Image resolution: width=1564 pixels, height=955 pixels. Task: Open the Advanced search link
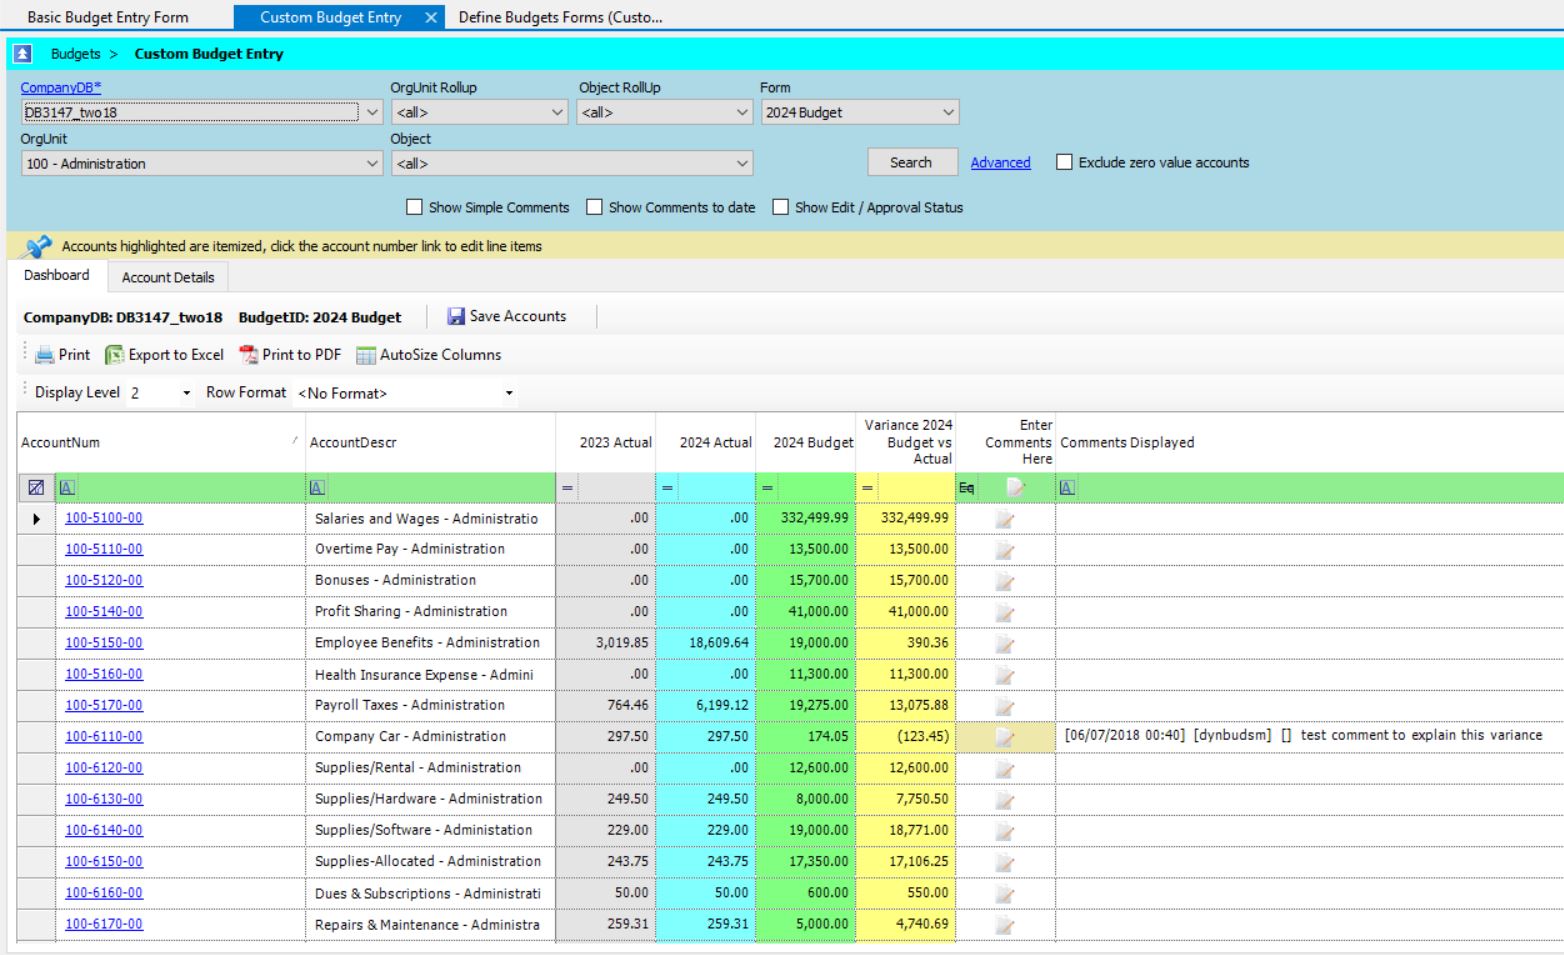click(1000, 162)
